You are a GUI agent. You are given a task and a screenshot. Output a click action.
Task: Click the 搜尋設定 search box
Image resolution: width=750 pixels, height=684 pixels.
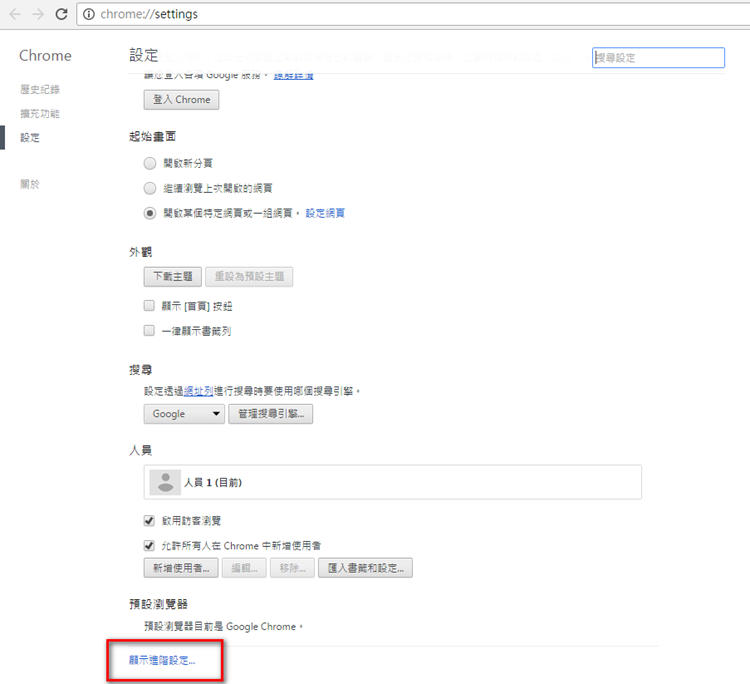[x=658, y=58]
